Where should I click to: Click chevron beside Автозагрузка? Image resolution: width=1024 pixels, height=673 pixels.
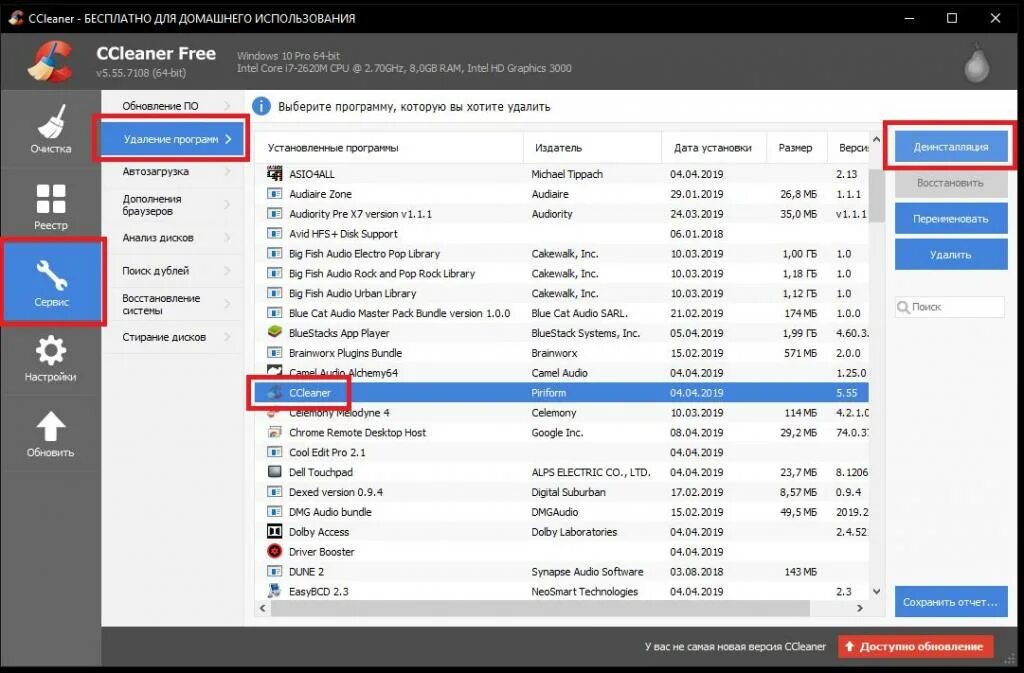227,172
